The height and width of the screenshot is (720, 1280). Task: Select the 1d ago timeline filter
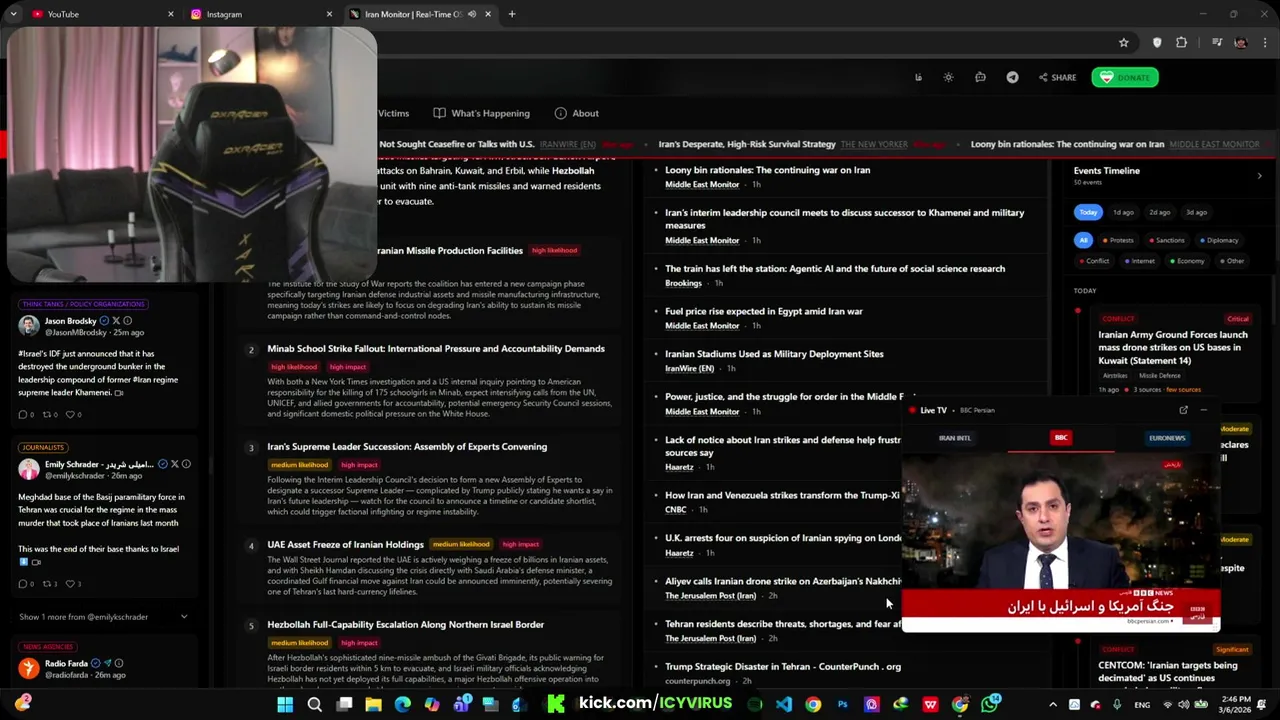point(1124,212)
